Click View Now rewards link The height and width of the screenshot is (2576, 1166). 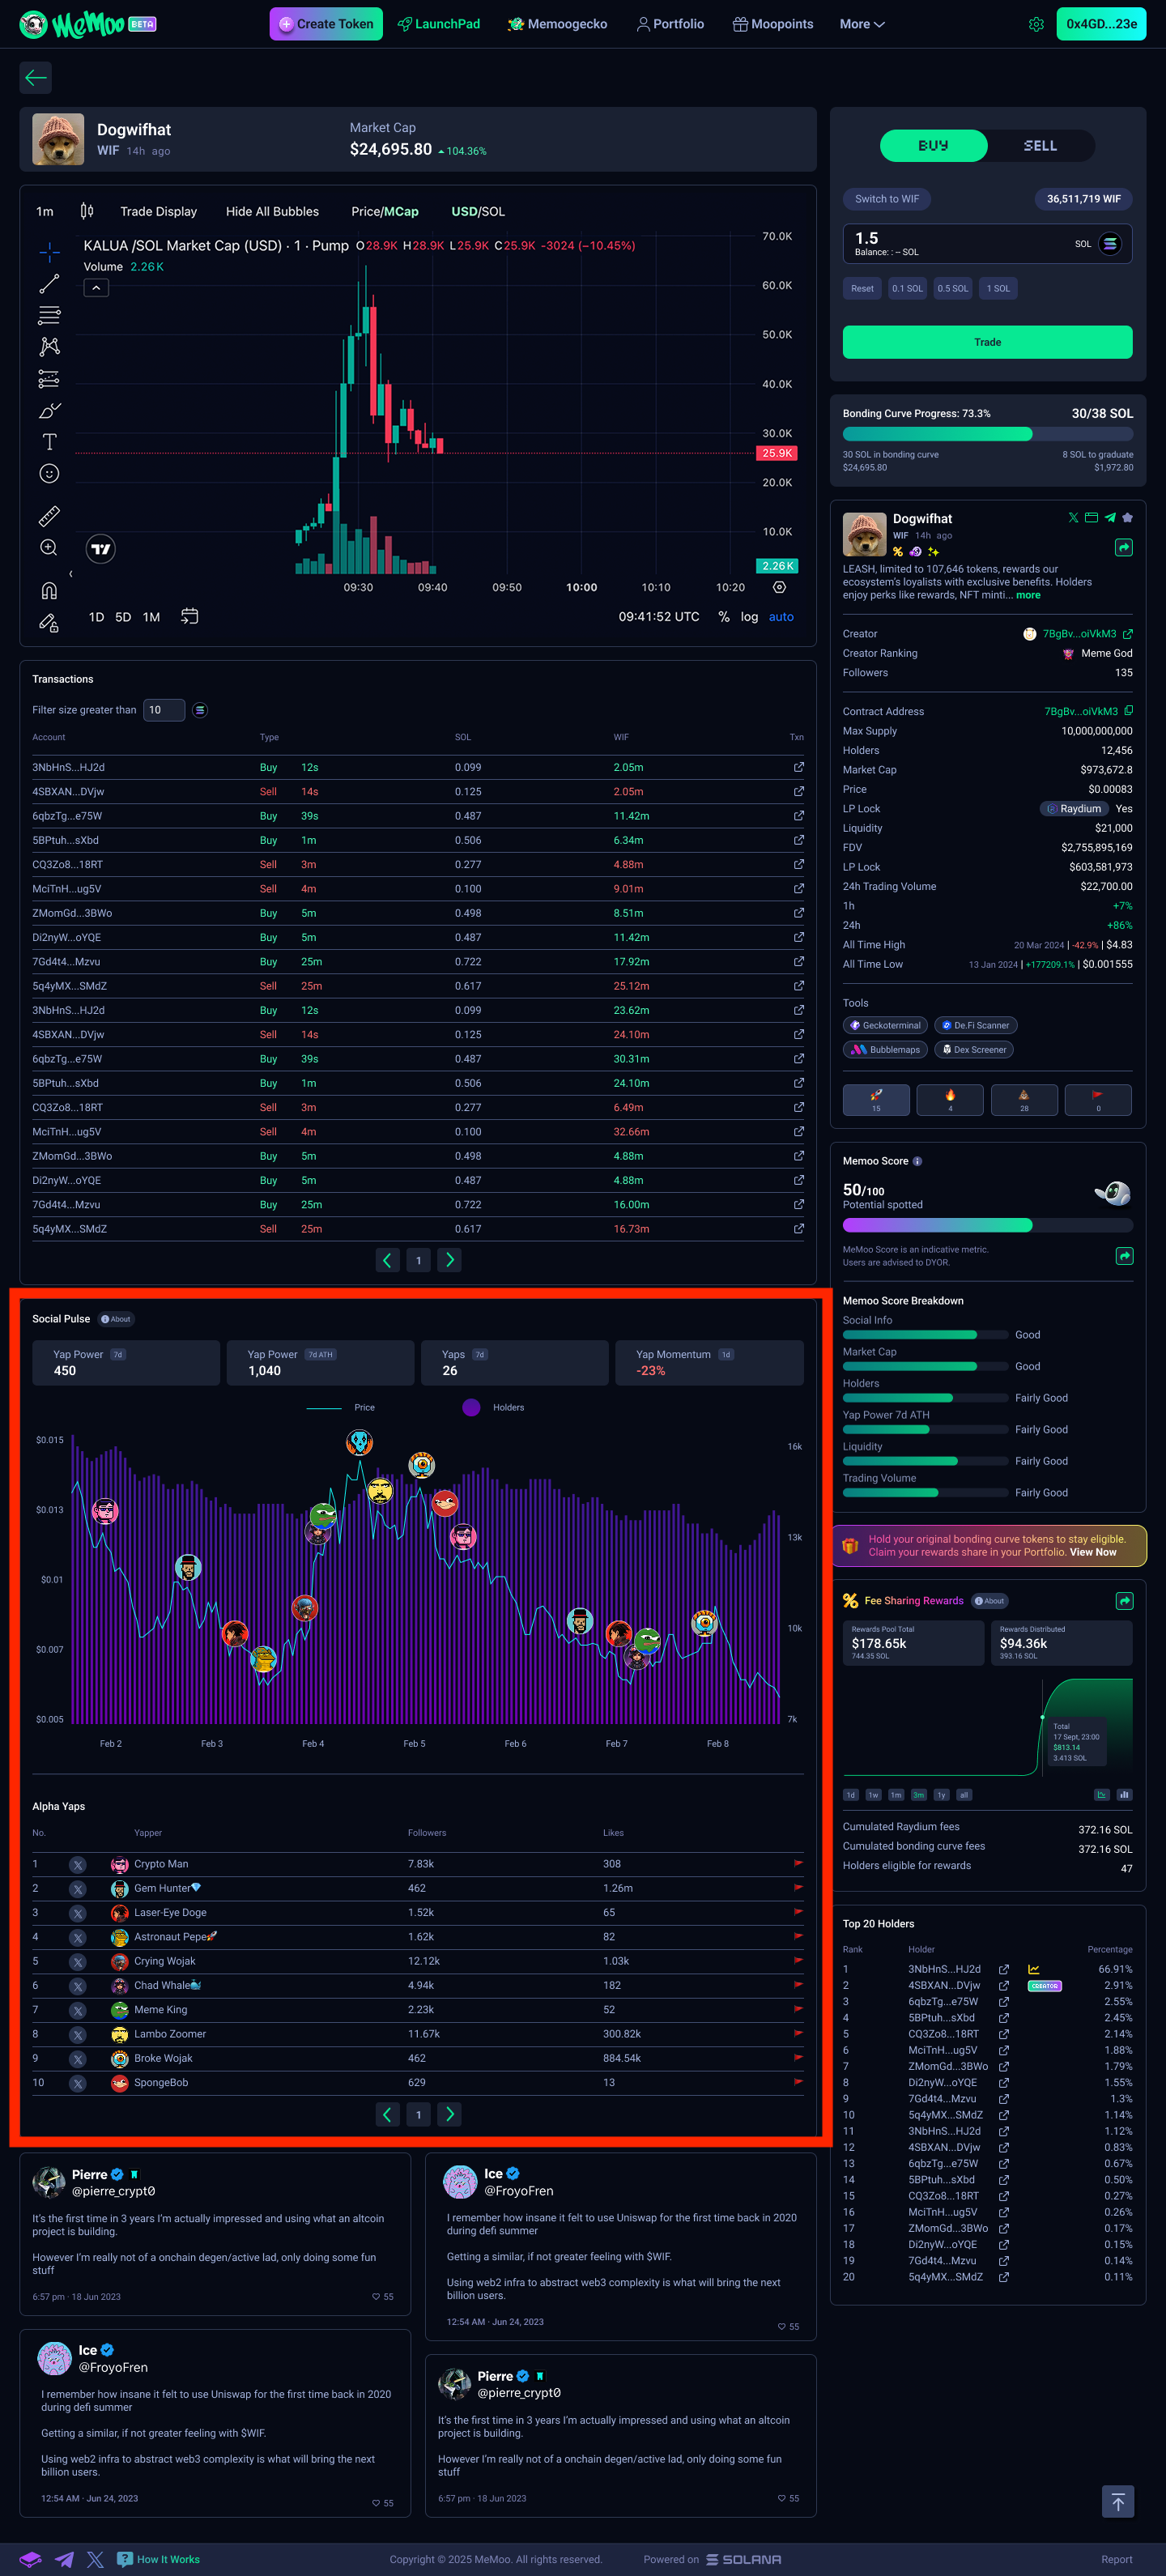coord(1092,1552)
